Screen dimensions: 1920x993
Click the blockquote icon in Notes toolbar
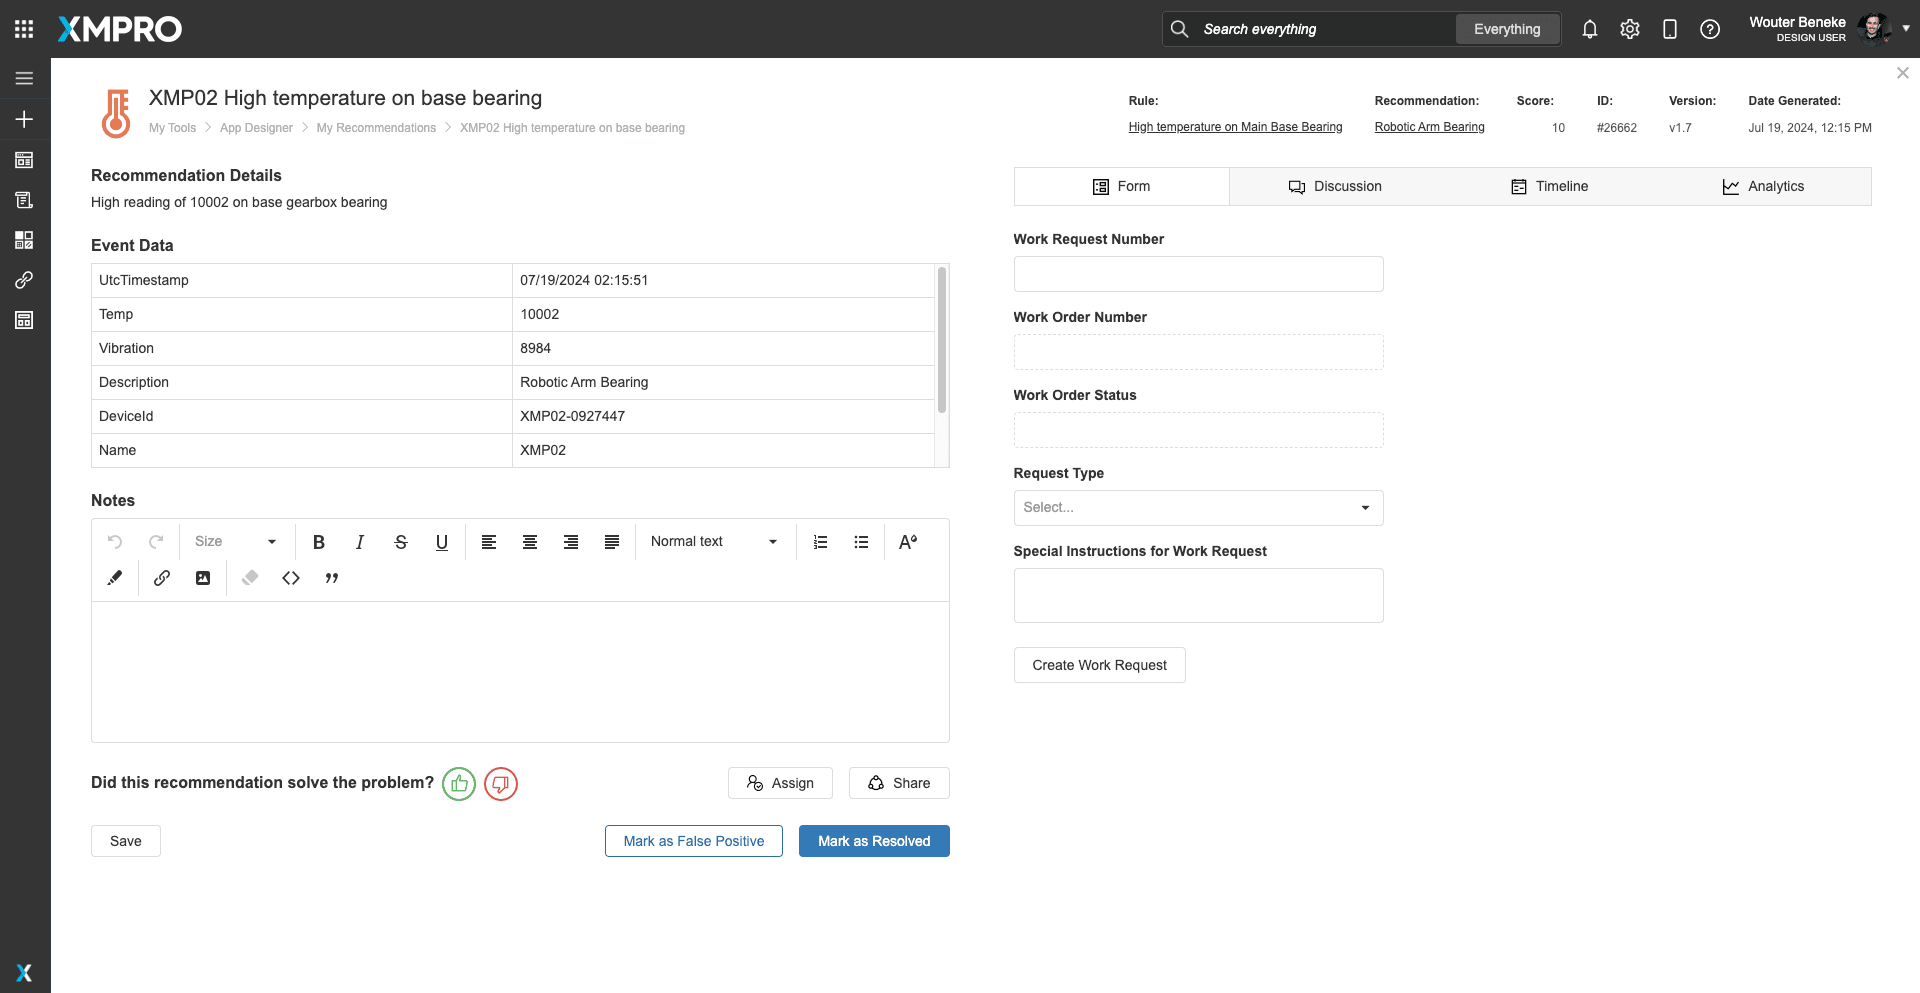click(x=332, y=578)
